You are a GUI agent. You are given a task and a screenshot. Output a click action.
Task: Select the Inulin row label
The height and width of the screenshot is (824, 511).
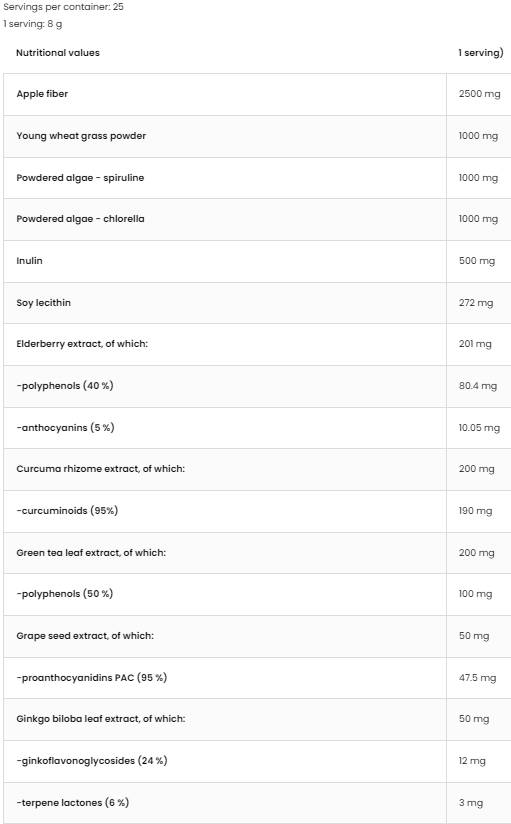pos(29,261)
